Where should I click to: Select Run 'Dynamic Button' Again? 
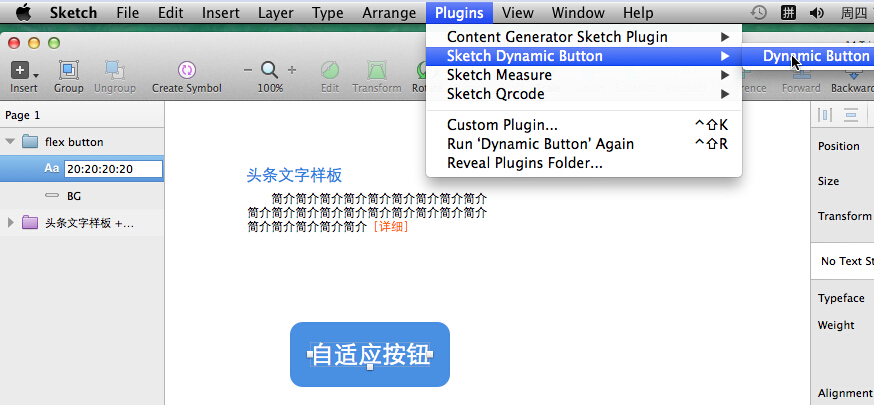(540, 143)
